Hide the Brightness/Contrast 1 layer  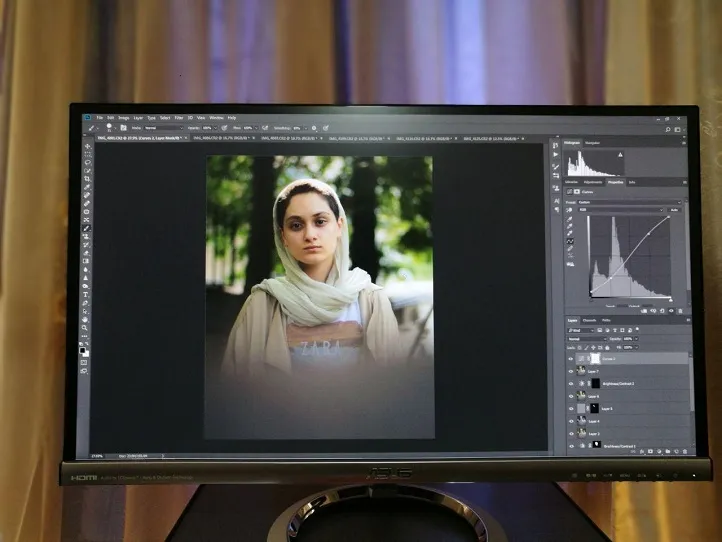[571, 446]
